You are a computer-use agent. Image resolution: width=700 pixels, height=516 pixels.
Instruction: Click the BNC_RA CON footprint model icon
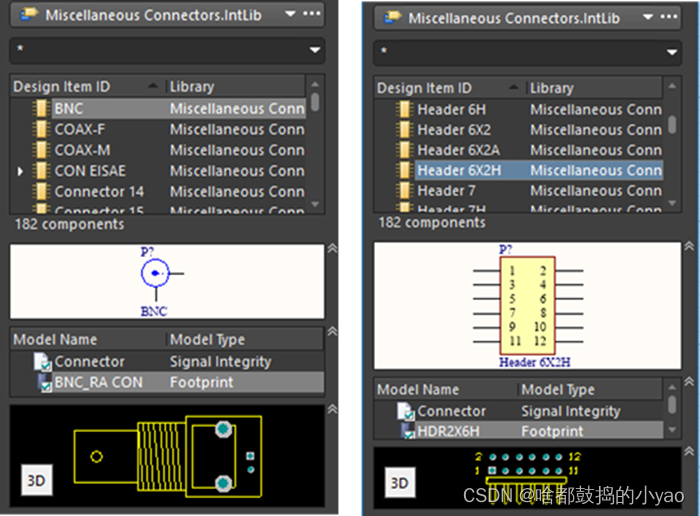pyautogui.click(x=43, y=382)
